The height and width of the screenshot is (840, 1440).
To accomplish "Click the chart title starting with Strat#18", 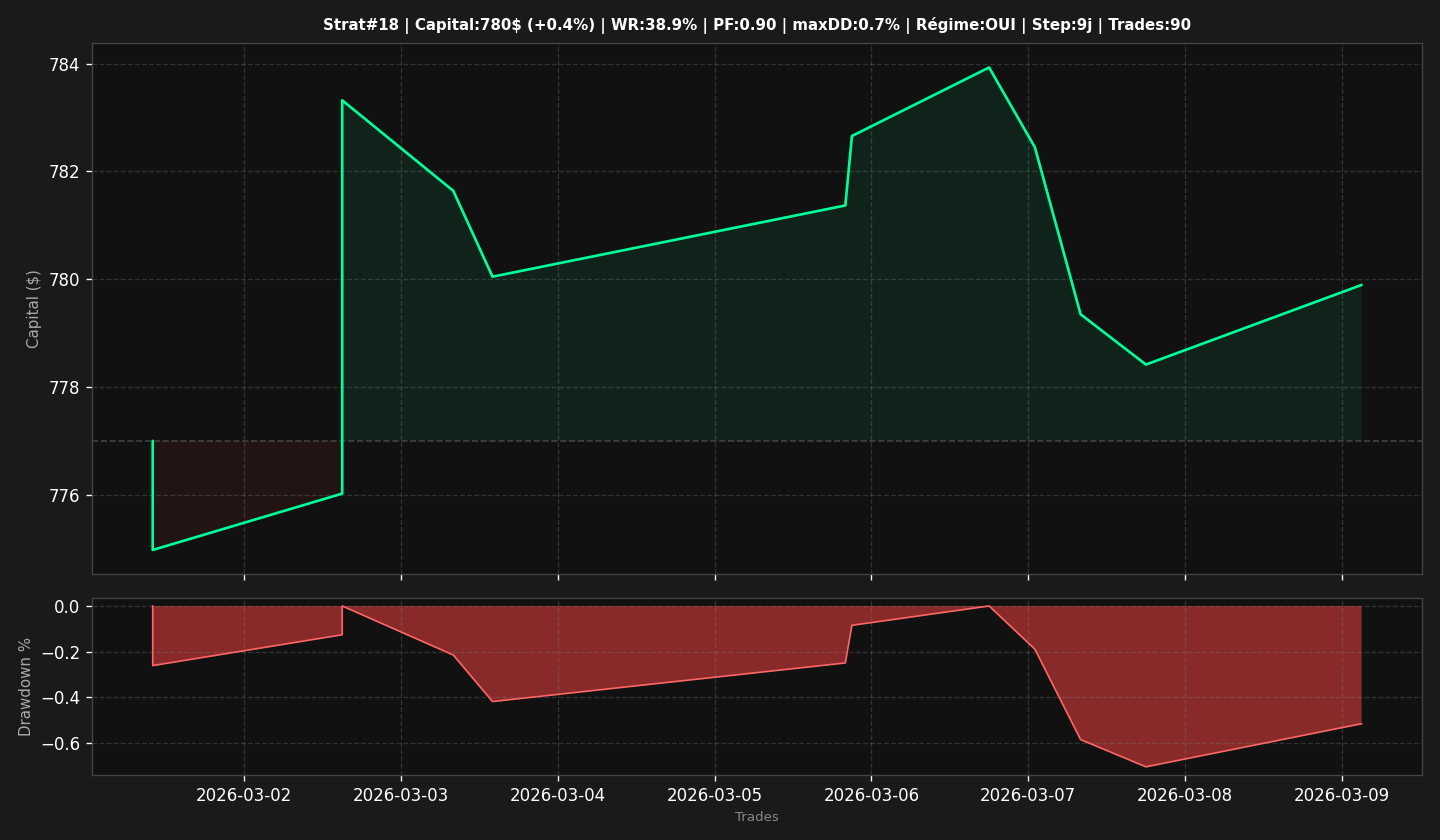I will [x=757, y=25].
